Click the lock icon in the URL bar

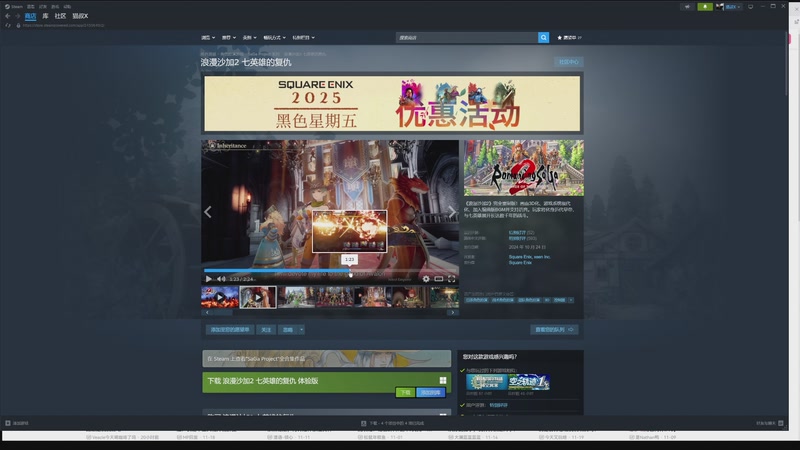point(18,25)
